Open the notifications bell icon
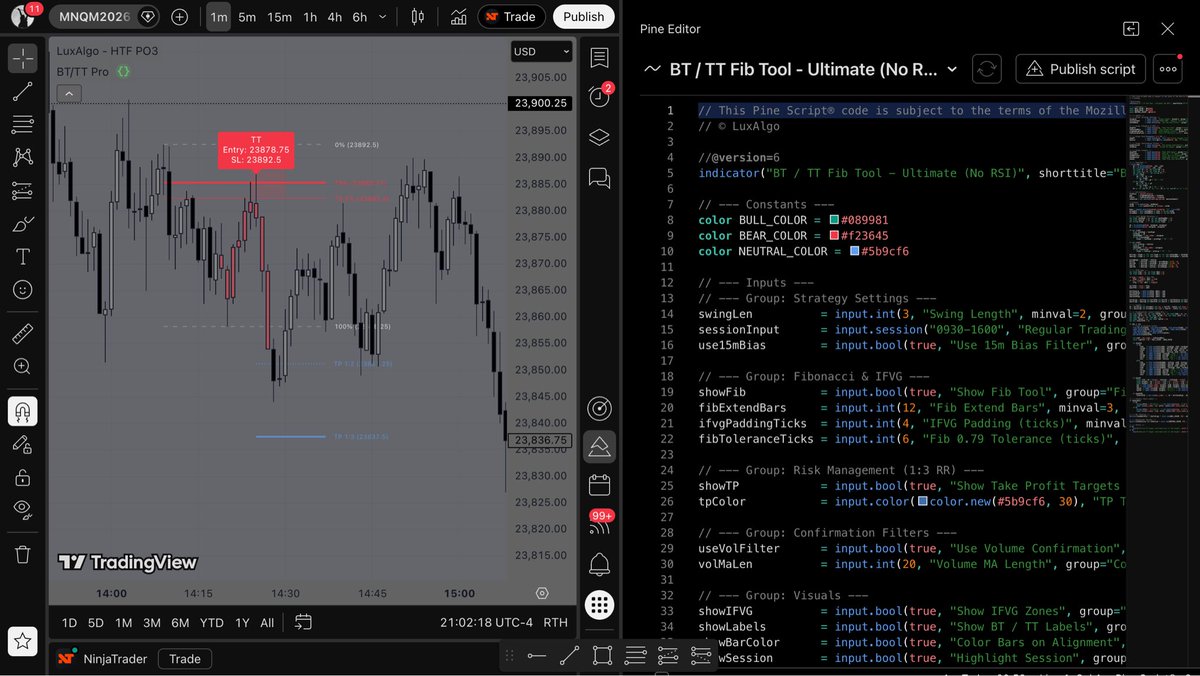Screen dimensions: 1200x676 pyautogui.click(x=599, y=564)
